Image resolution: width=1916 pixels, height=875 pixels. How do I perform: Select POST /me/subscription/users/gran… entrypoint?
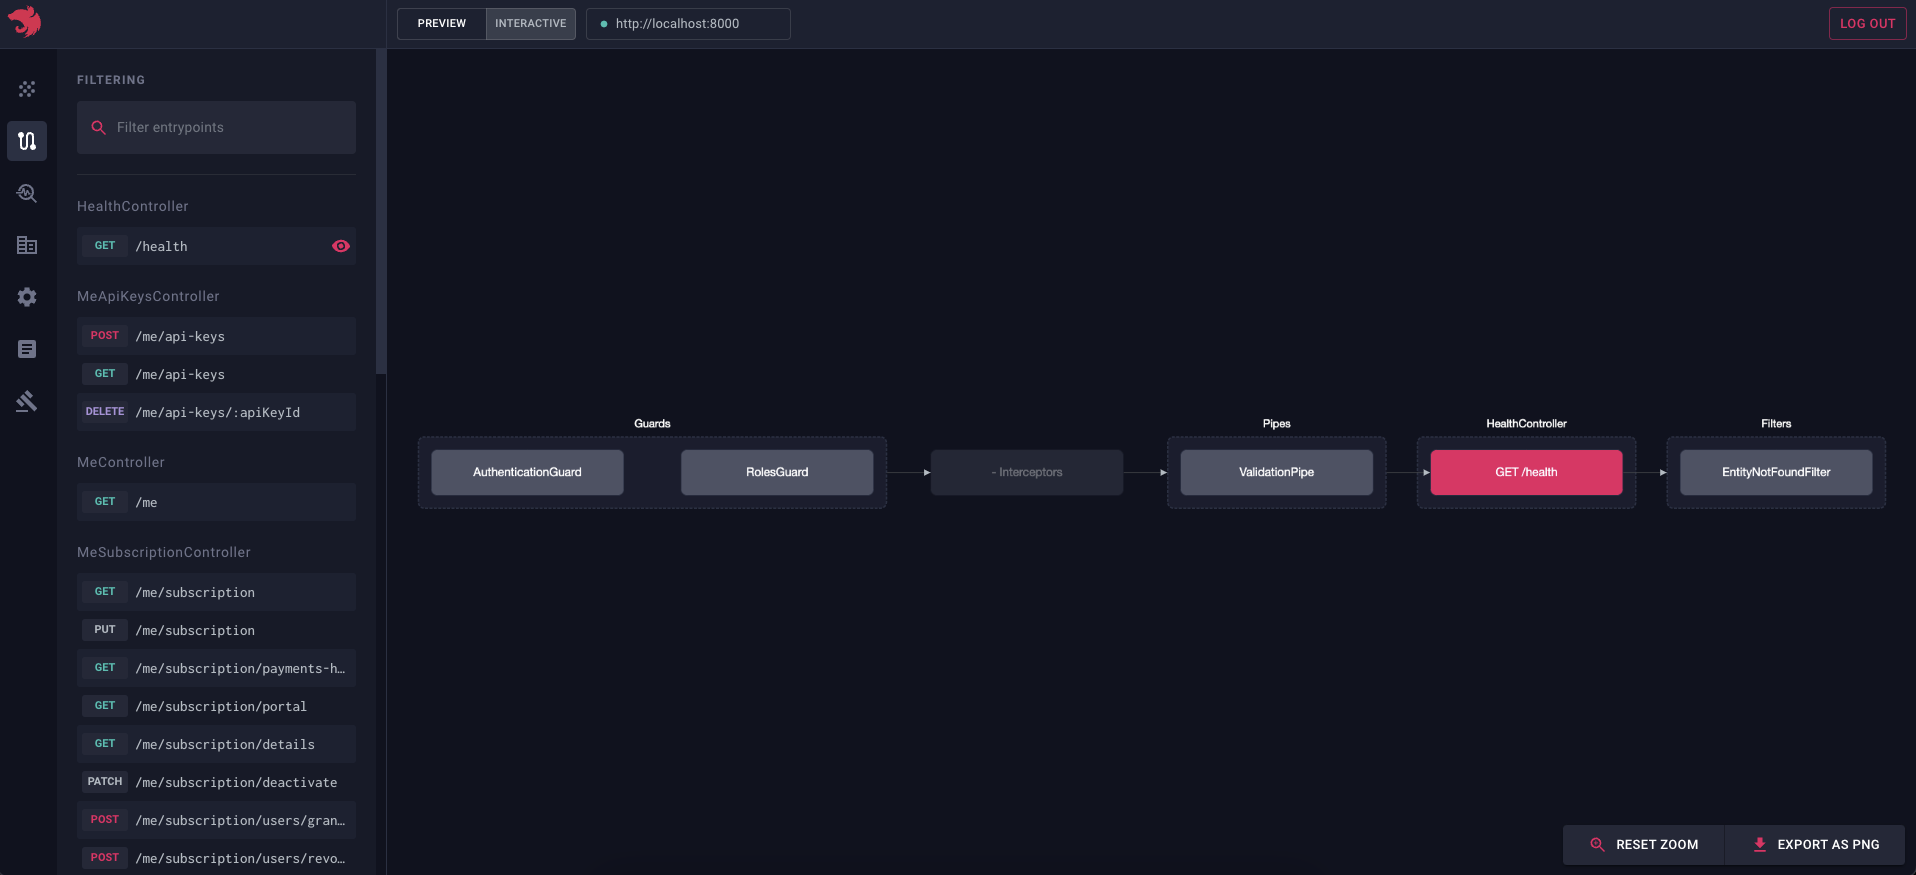click(x=216, y=820)
